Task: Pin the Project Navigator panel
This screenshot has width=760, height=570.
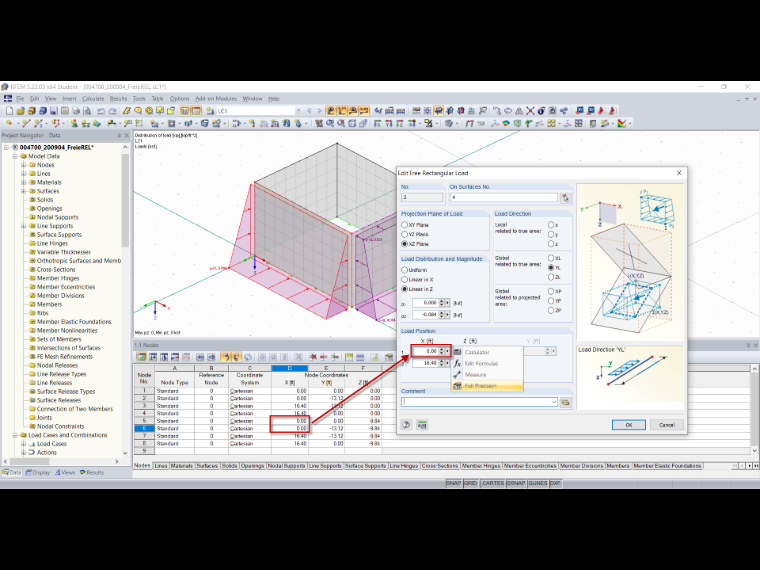Action: [x=119, y=136]
